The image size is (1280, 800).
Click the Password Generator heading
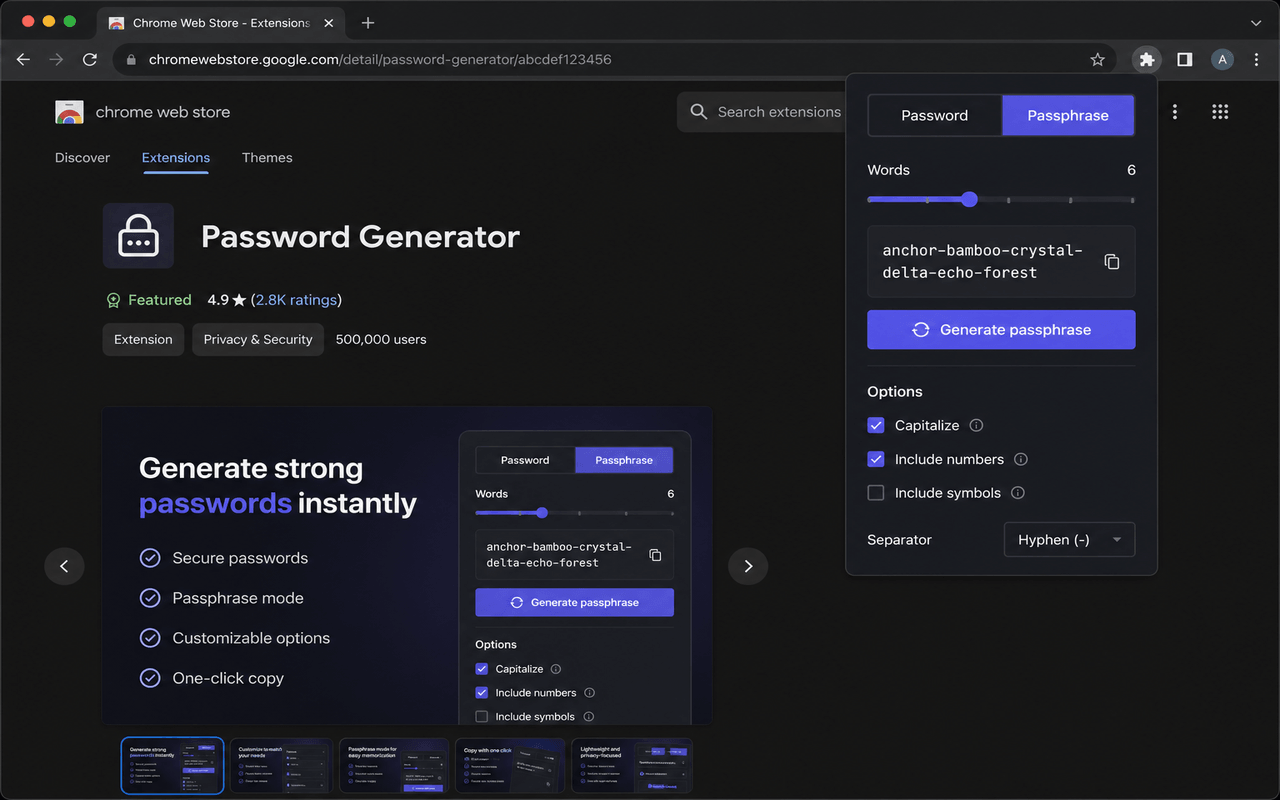pyautogui.click(x=361, y=237)
